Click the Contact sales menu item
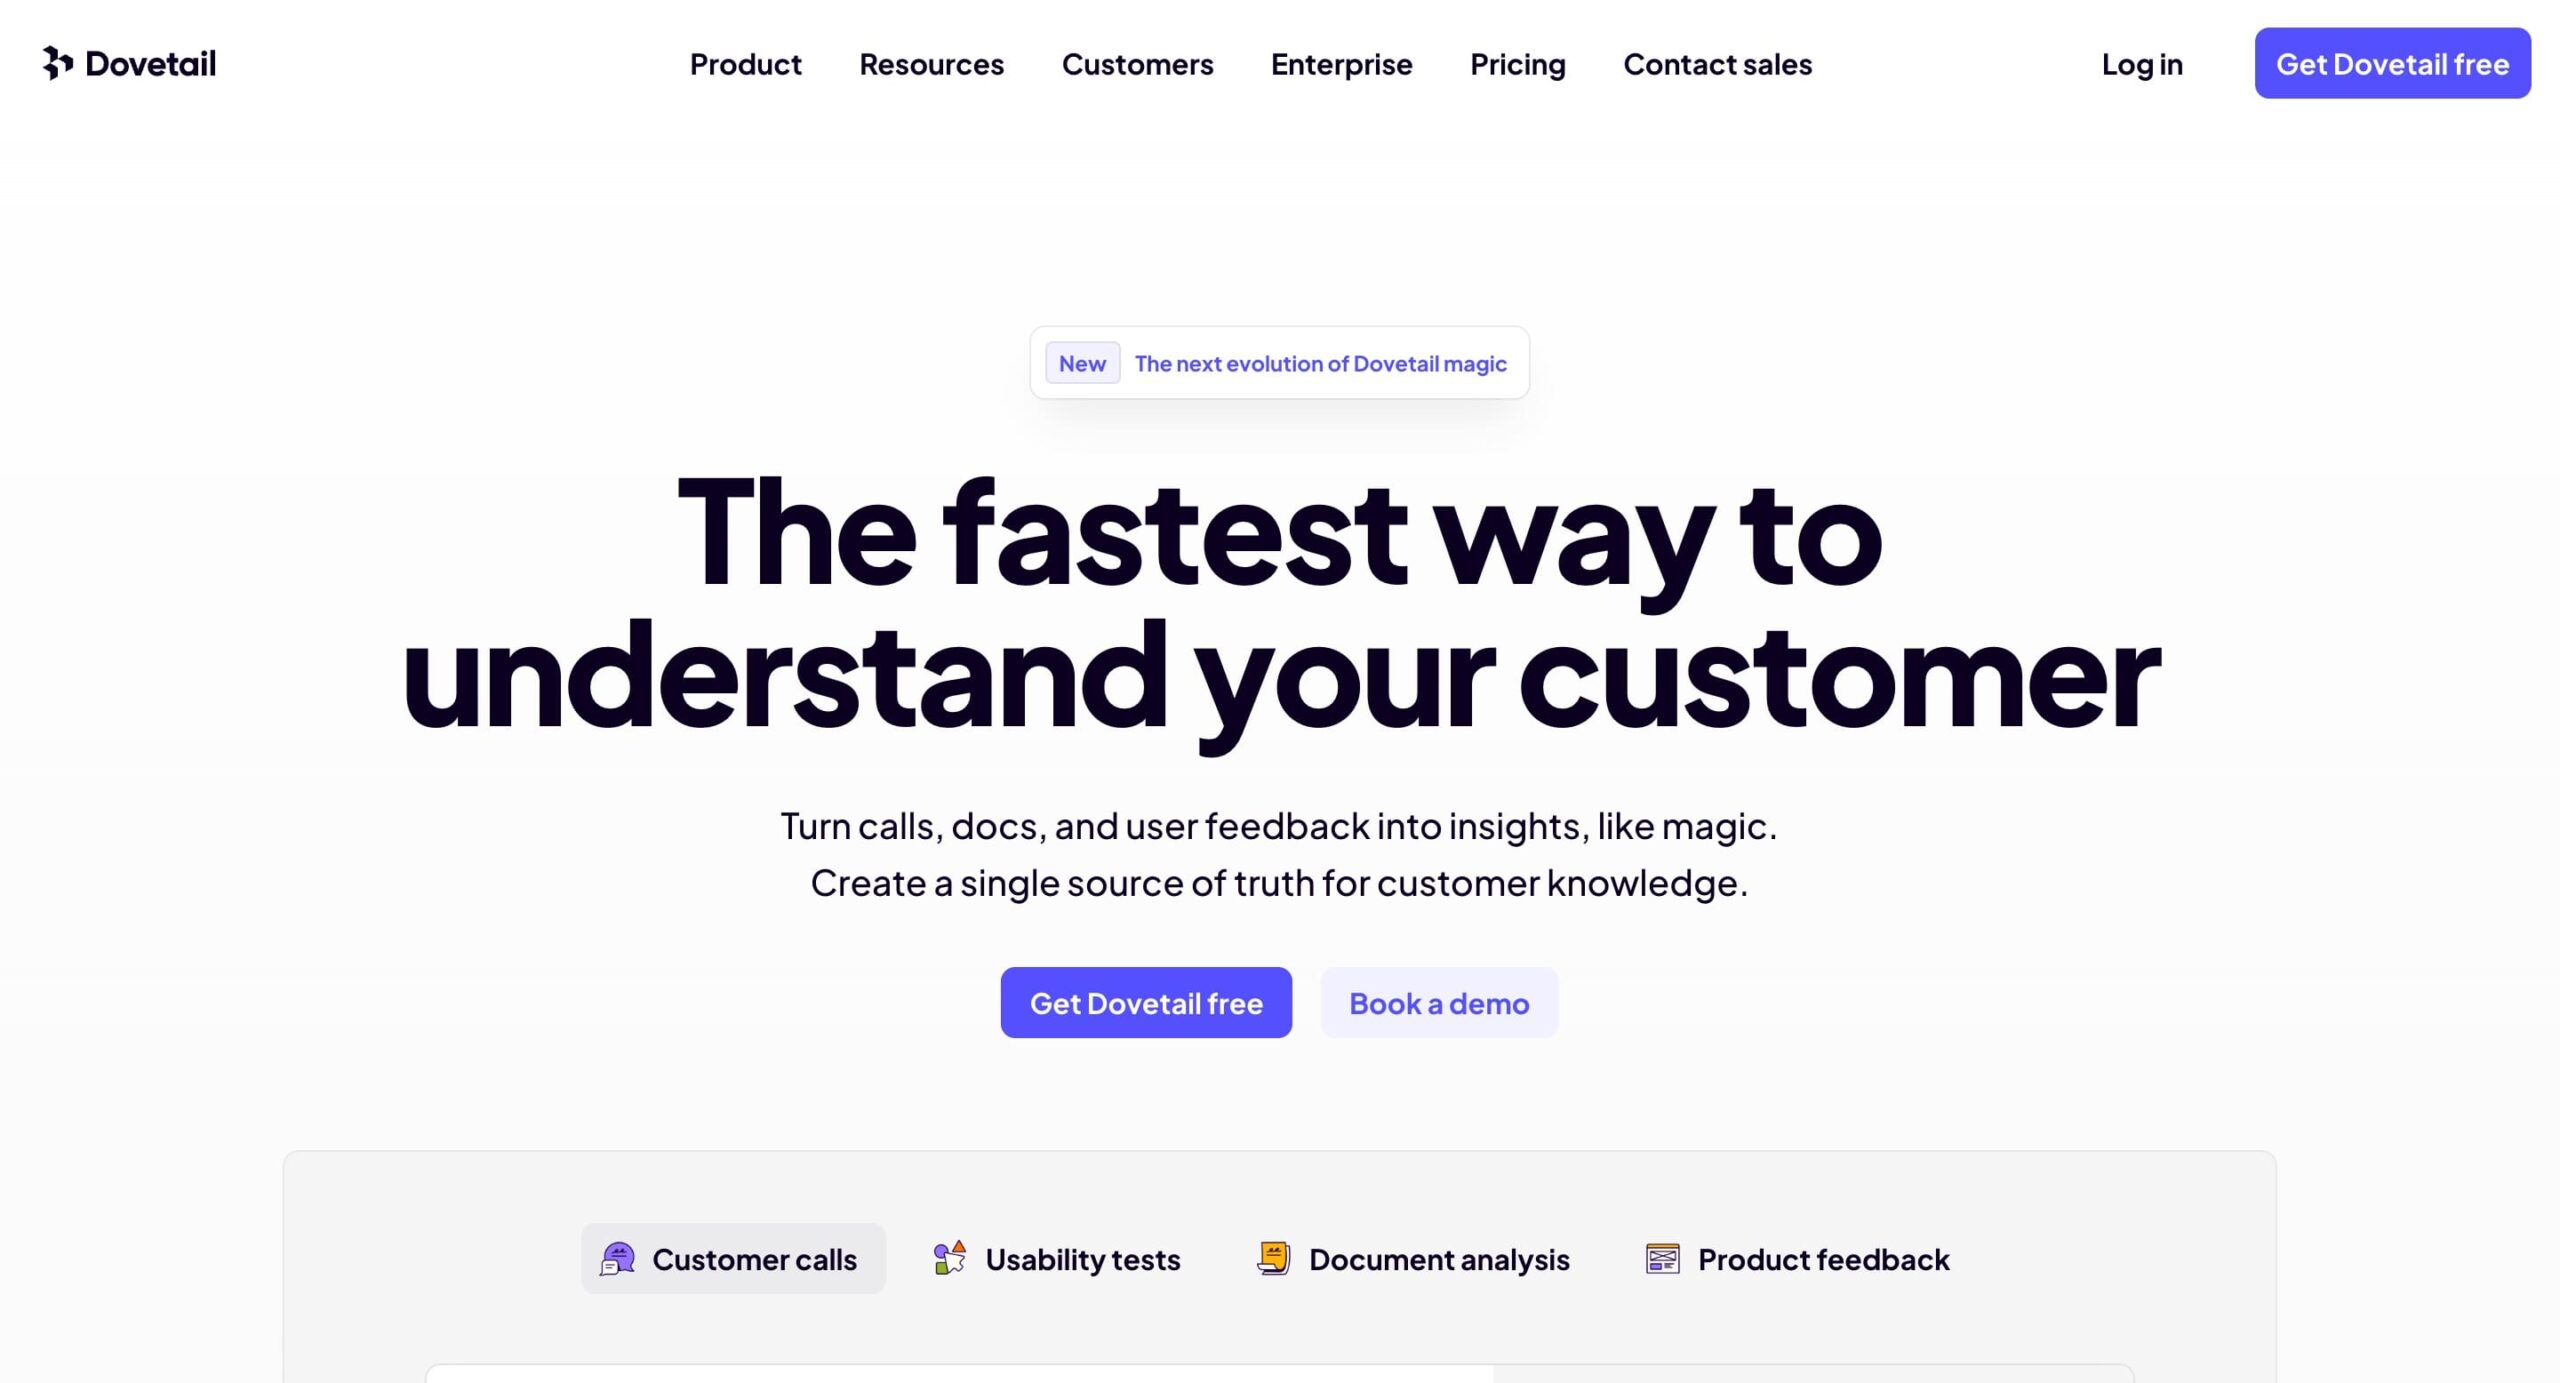Image resolution: width=2560 pixels, height=1383 pixels. coord(1717,63)
